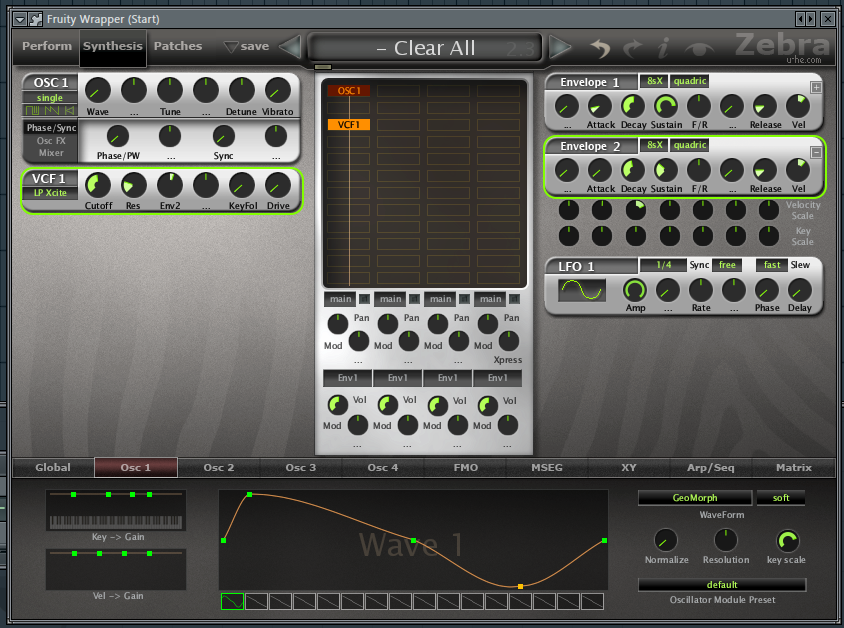The image size is (844, 628).
Task: Open the Matrix tab
Action: tap(793, 468)
